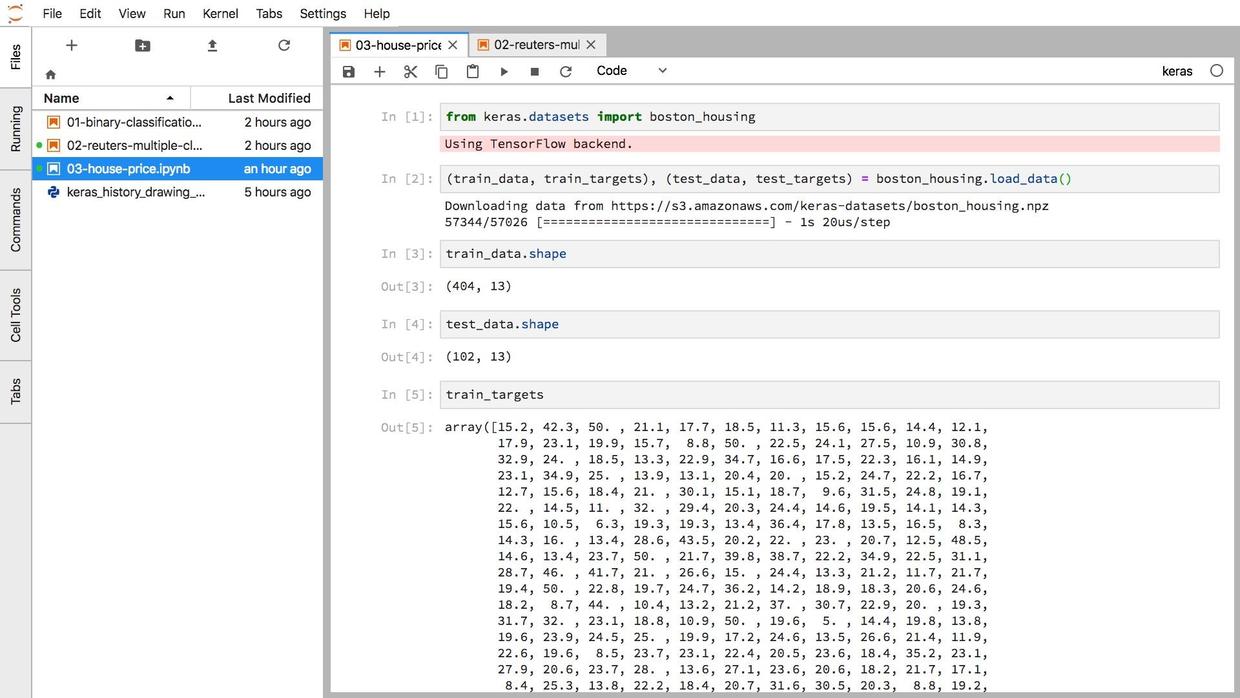This screenshot has width=1240, height=698.
Task: Upload files using the upload icon
Action: coord(212,46)
